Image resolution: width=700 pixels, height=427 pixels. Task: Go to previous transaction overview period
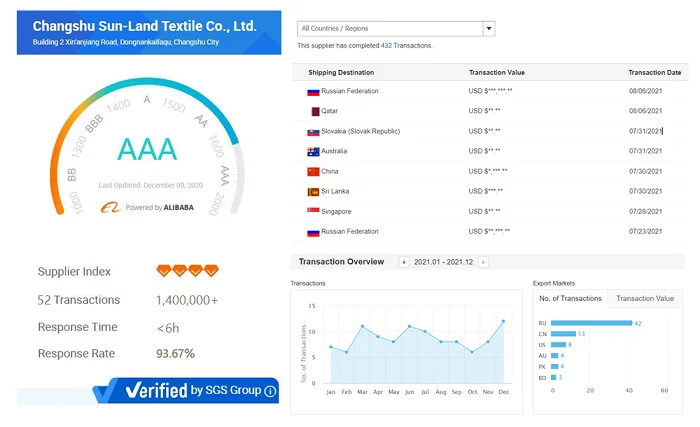404,262
